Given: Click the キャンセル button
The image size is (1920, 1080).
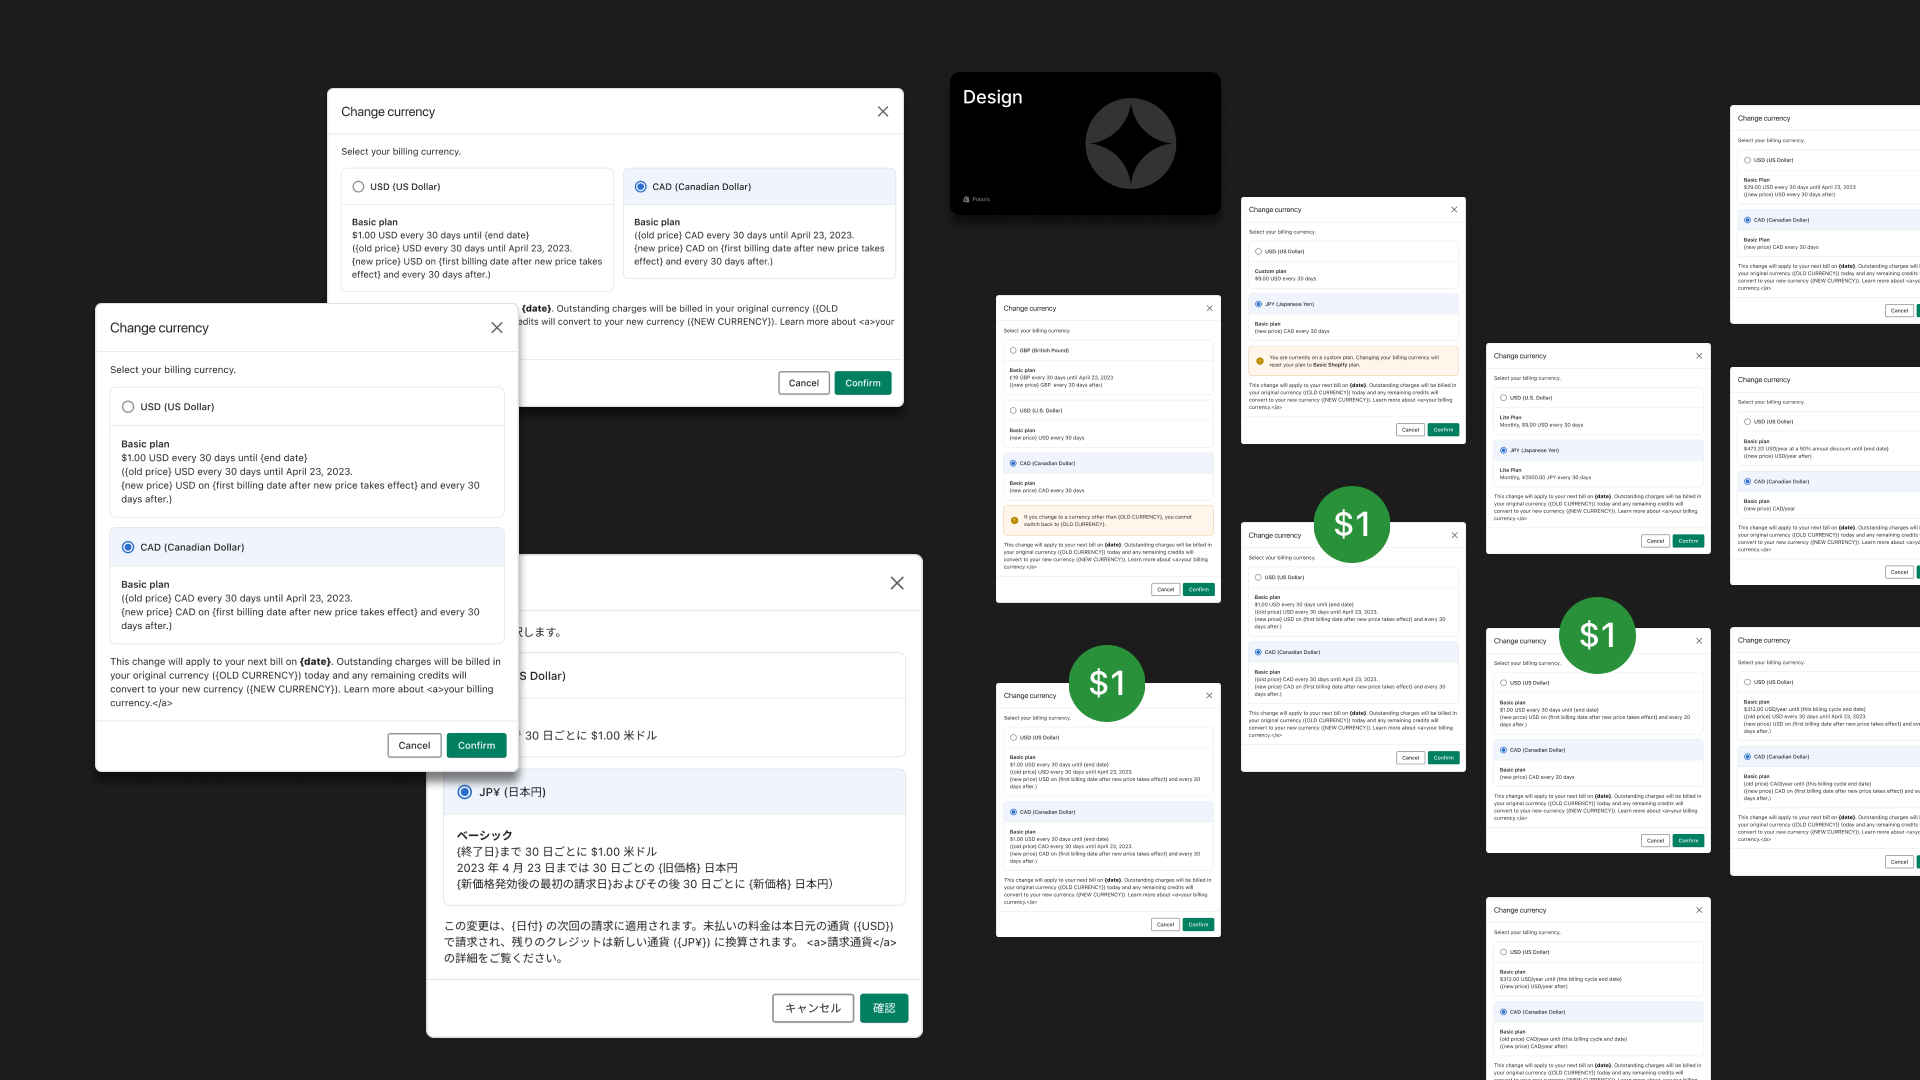Looking at the screenshot, I should pyautogui.click(x=813, y=1008).
